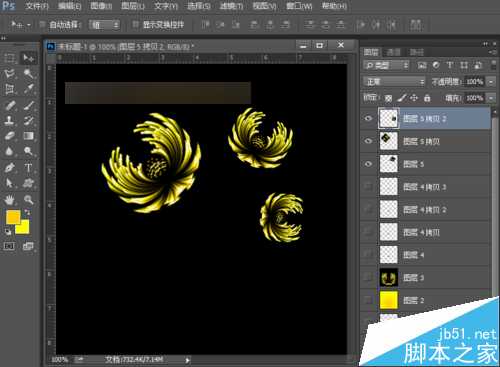The height and width of the screenshot is (367, 500).
Task: Select the Horizontal Type tool
Action: (28, 167)
